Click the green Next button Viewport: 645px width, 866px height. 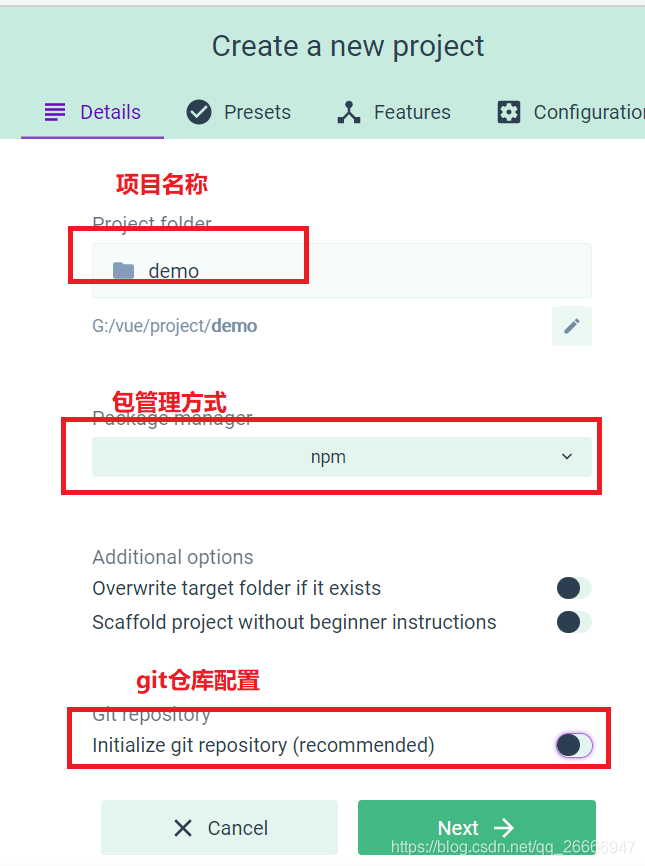tap(477, 827)
